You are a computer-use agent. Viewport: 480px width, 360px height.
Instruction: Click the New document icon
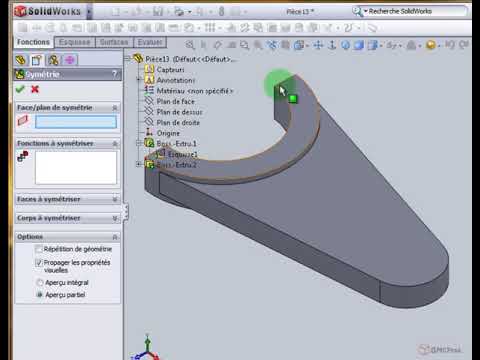point(115,11)
